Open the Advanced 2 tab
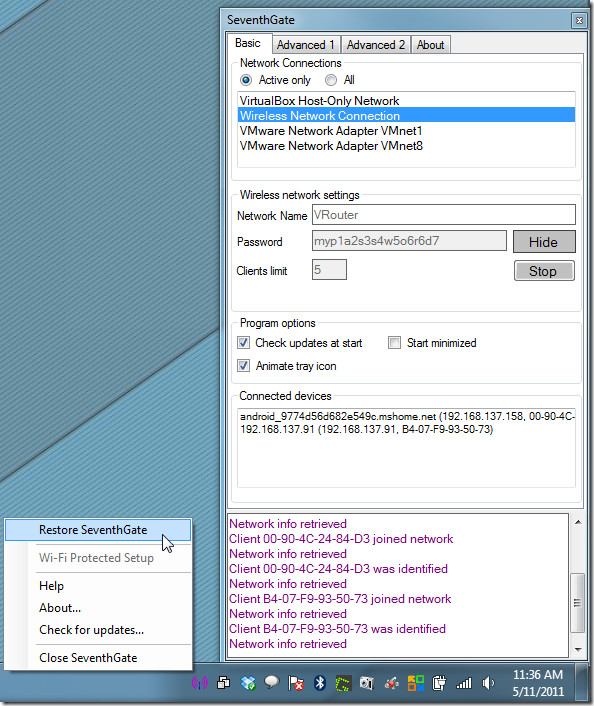Screen dimensions: 594x706 point(376,45)
